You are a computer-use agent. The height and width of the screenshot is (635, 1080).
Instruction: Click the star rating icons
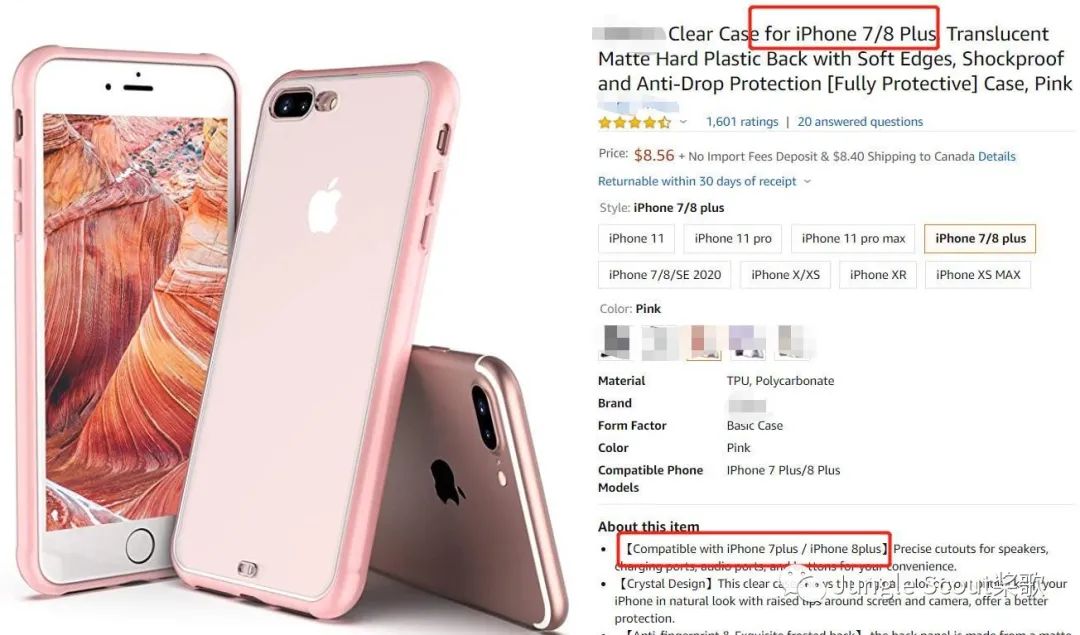(x=634, y=123)
